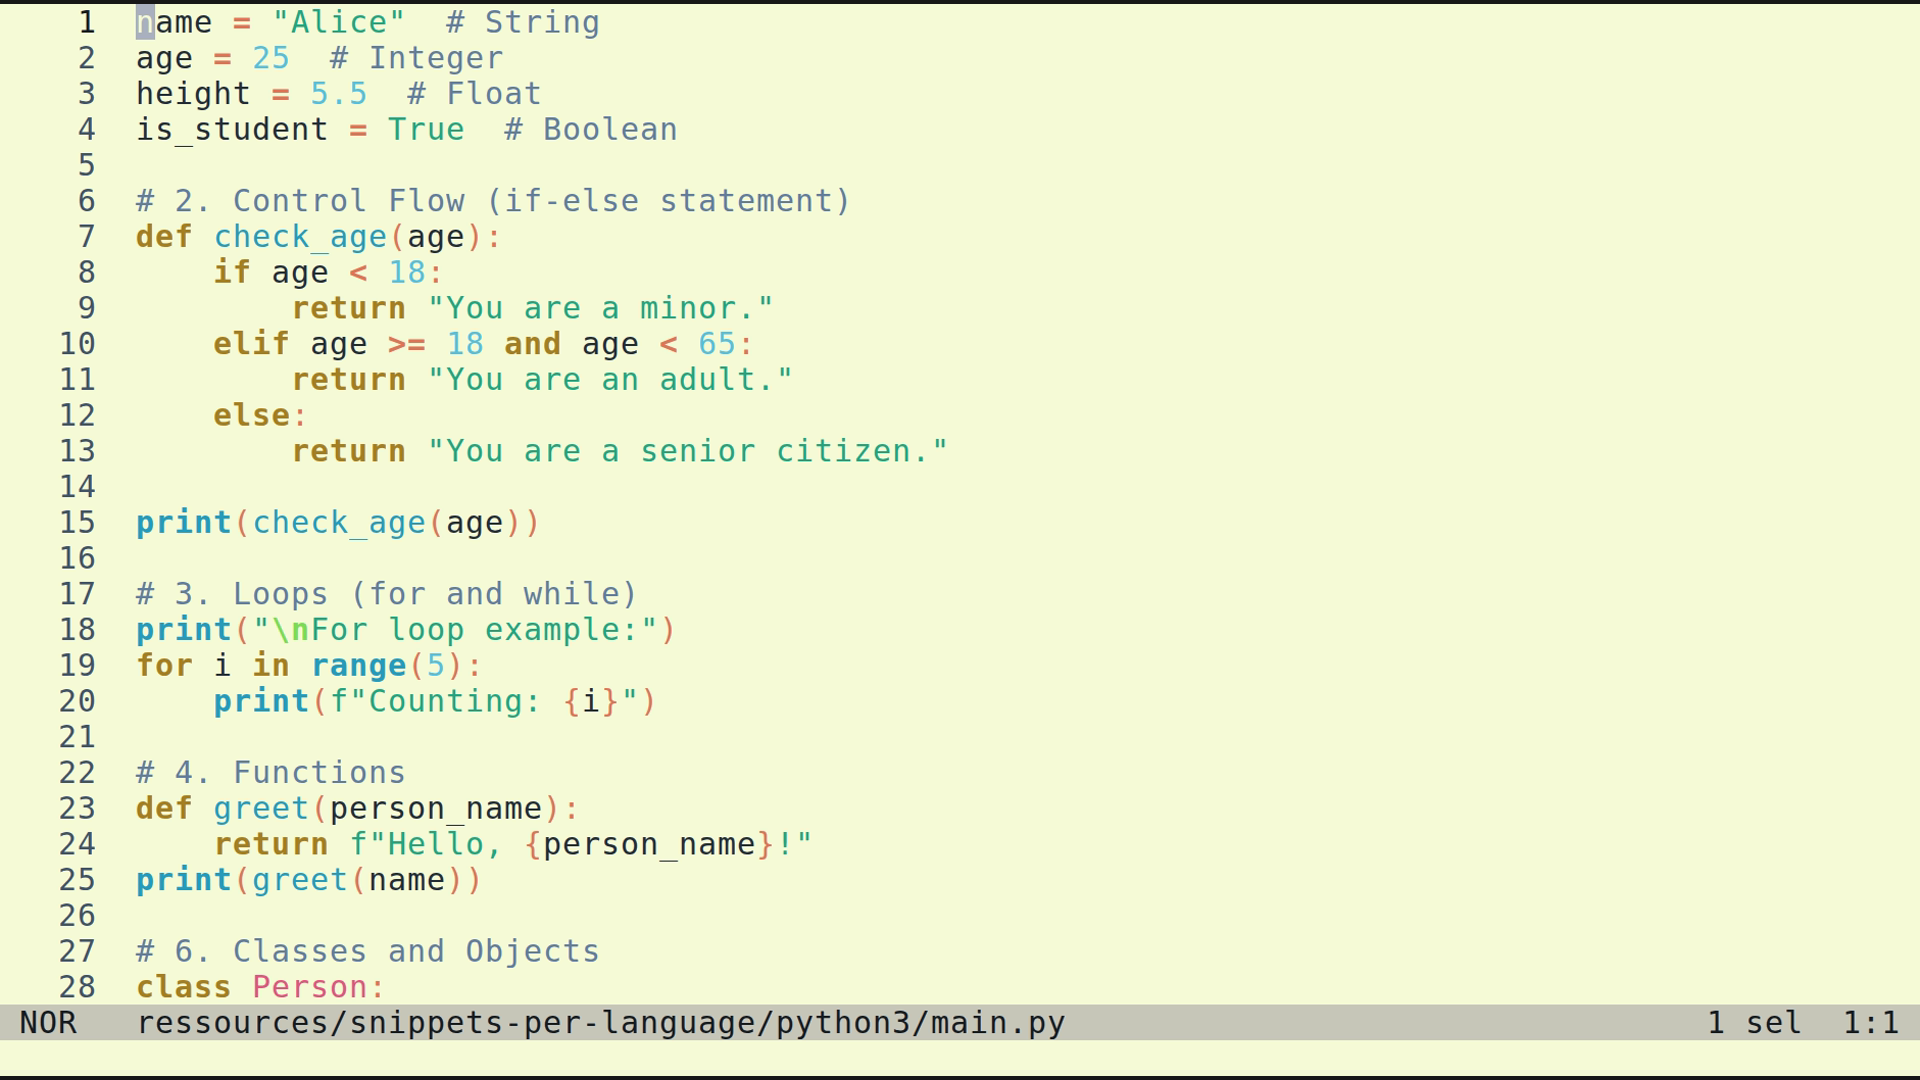Screen dimensions: 1920x1080
Task: Select the def keyword on check_age line
Action: coord(163,236)
